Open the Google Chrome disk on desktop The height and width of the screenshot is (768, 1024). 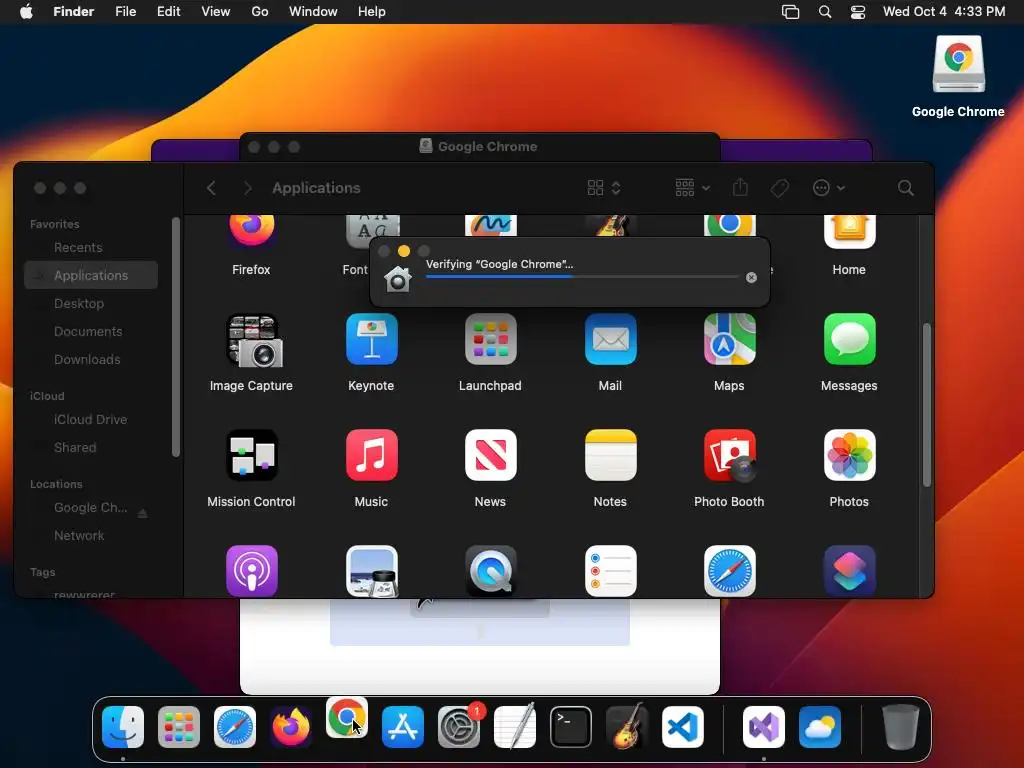click(958, 65)
